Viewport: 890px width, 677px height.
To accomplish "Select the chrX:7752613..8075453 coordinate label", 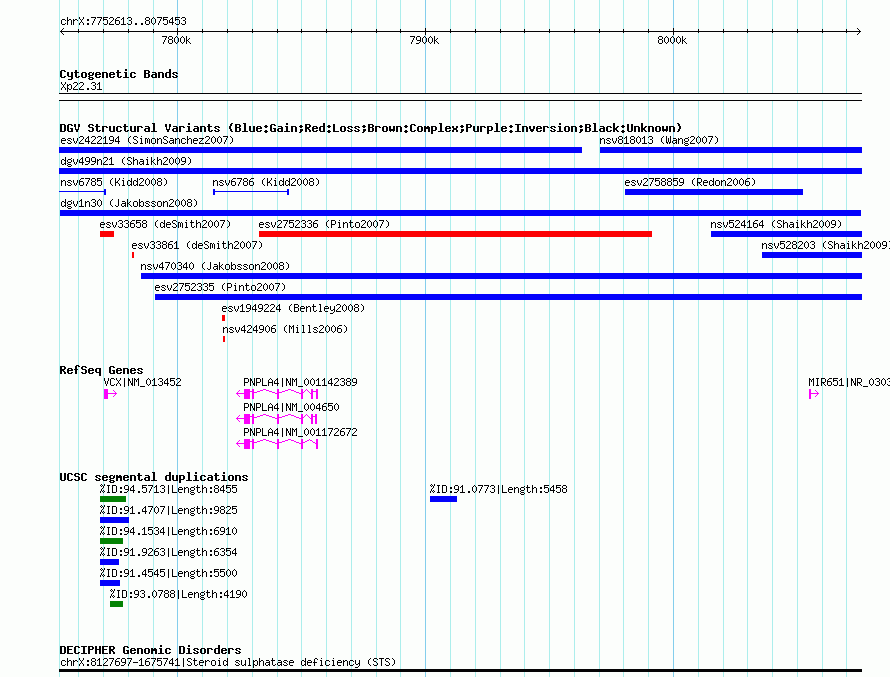I will click(x=123, y=22).
